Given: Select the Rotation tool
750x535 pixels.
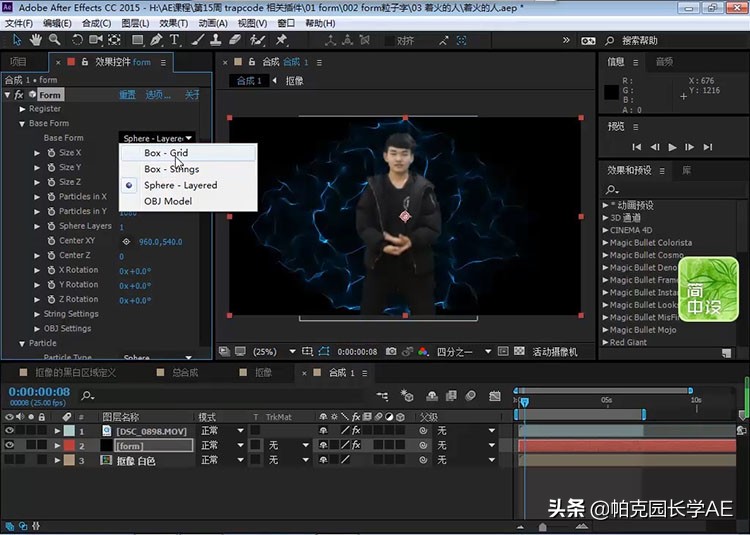Looking at the screenshot, I should point(77,40).
